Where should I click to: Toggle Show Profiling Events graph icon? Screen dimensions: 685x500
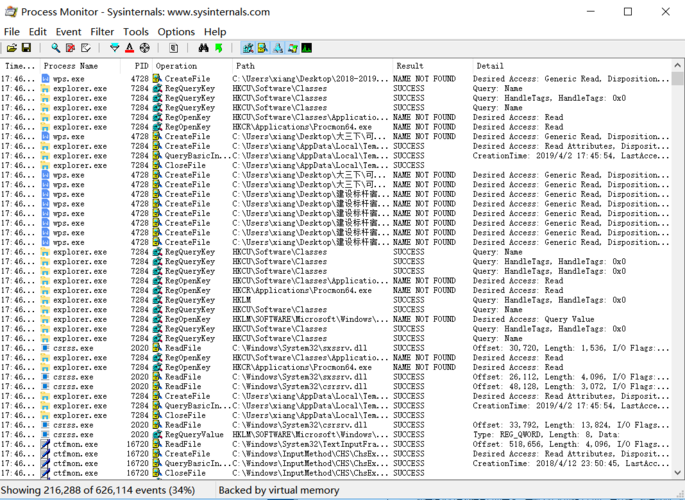pyautogui.click(x=307, y=48)
